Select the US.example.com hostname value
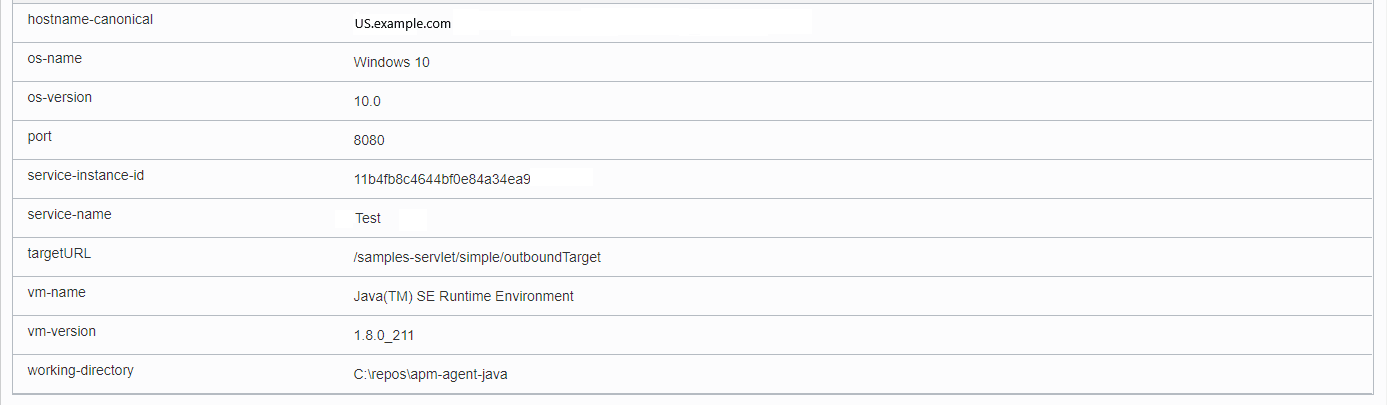The width and height of the screenshot is (1387, 405). [x=402, y=24]
